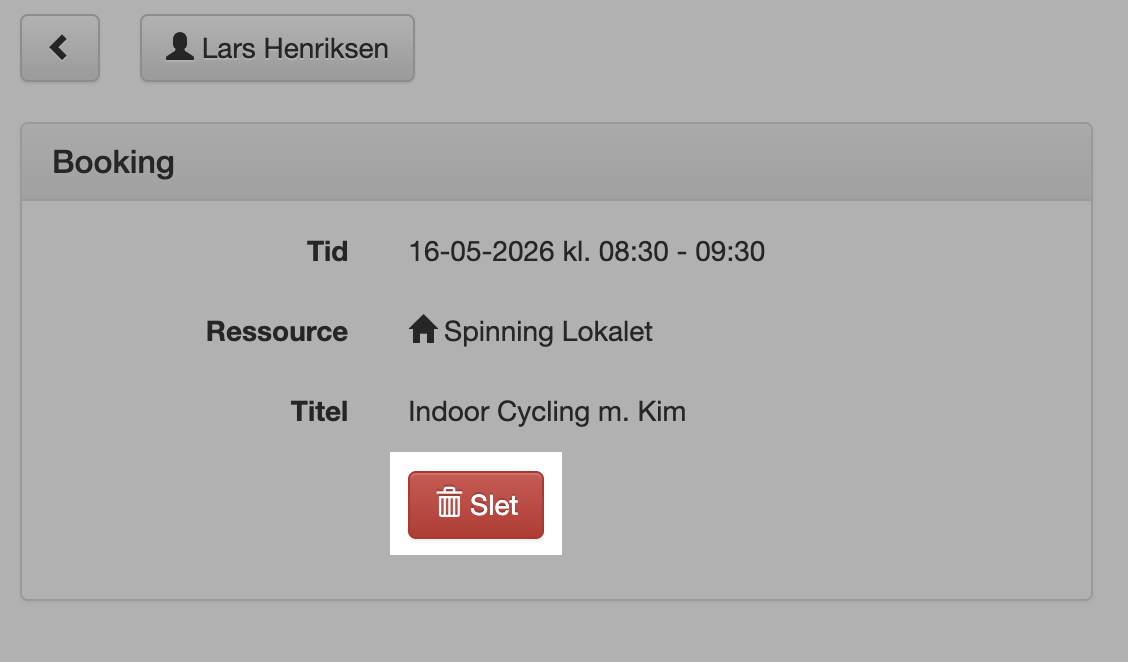Viewport: 1128px width, 662px height.
Task: Select the Indoor Cycling title text
Action: click(x=499, y=412)
